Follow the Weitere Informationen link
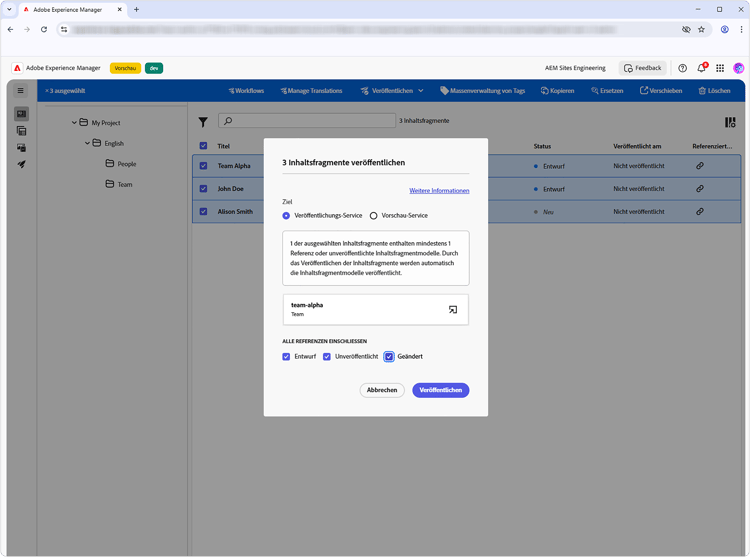Viewport: 750px width, 557px height. pos(439,191)
